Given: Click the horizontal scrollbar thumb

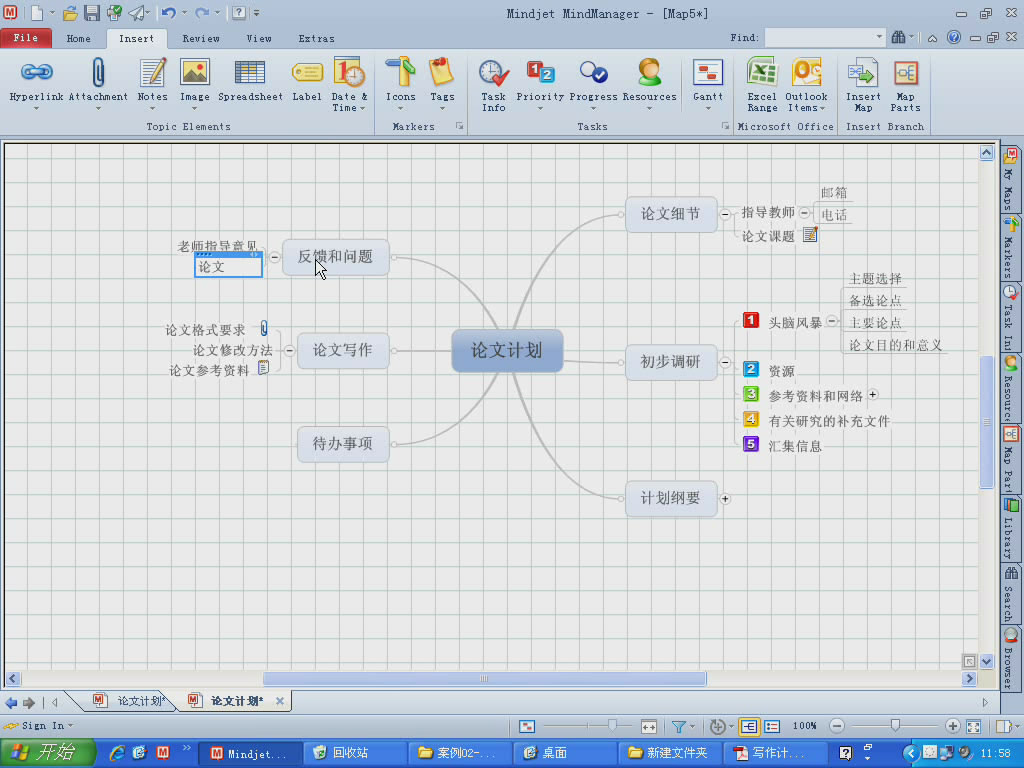Looking at the screenshot, I should [x=484, y=679].
